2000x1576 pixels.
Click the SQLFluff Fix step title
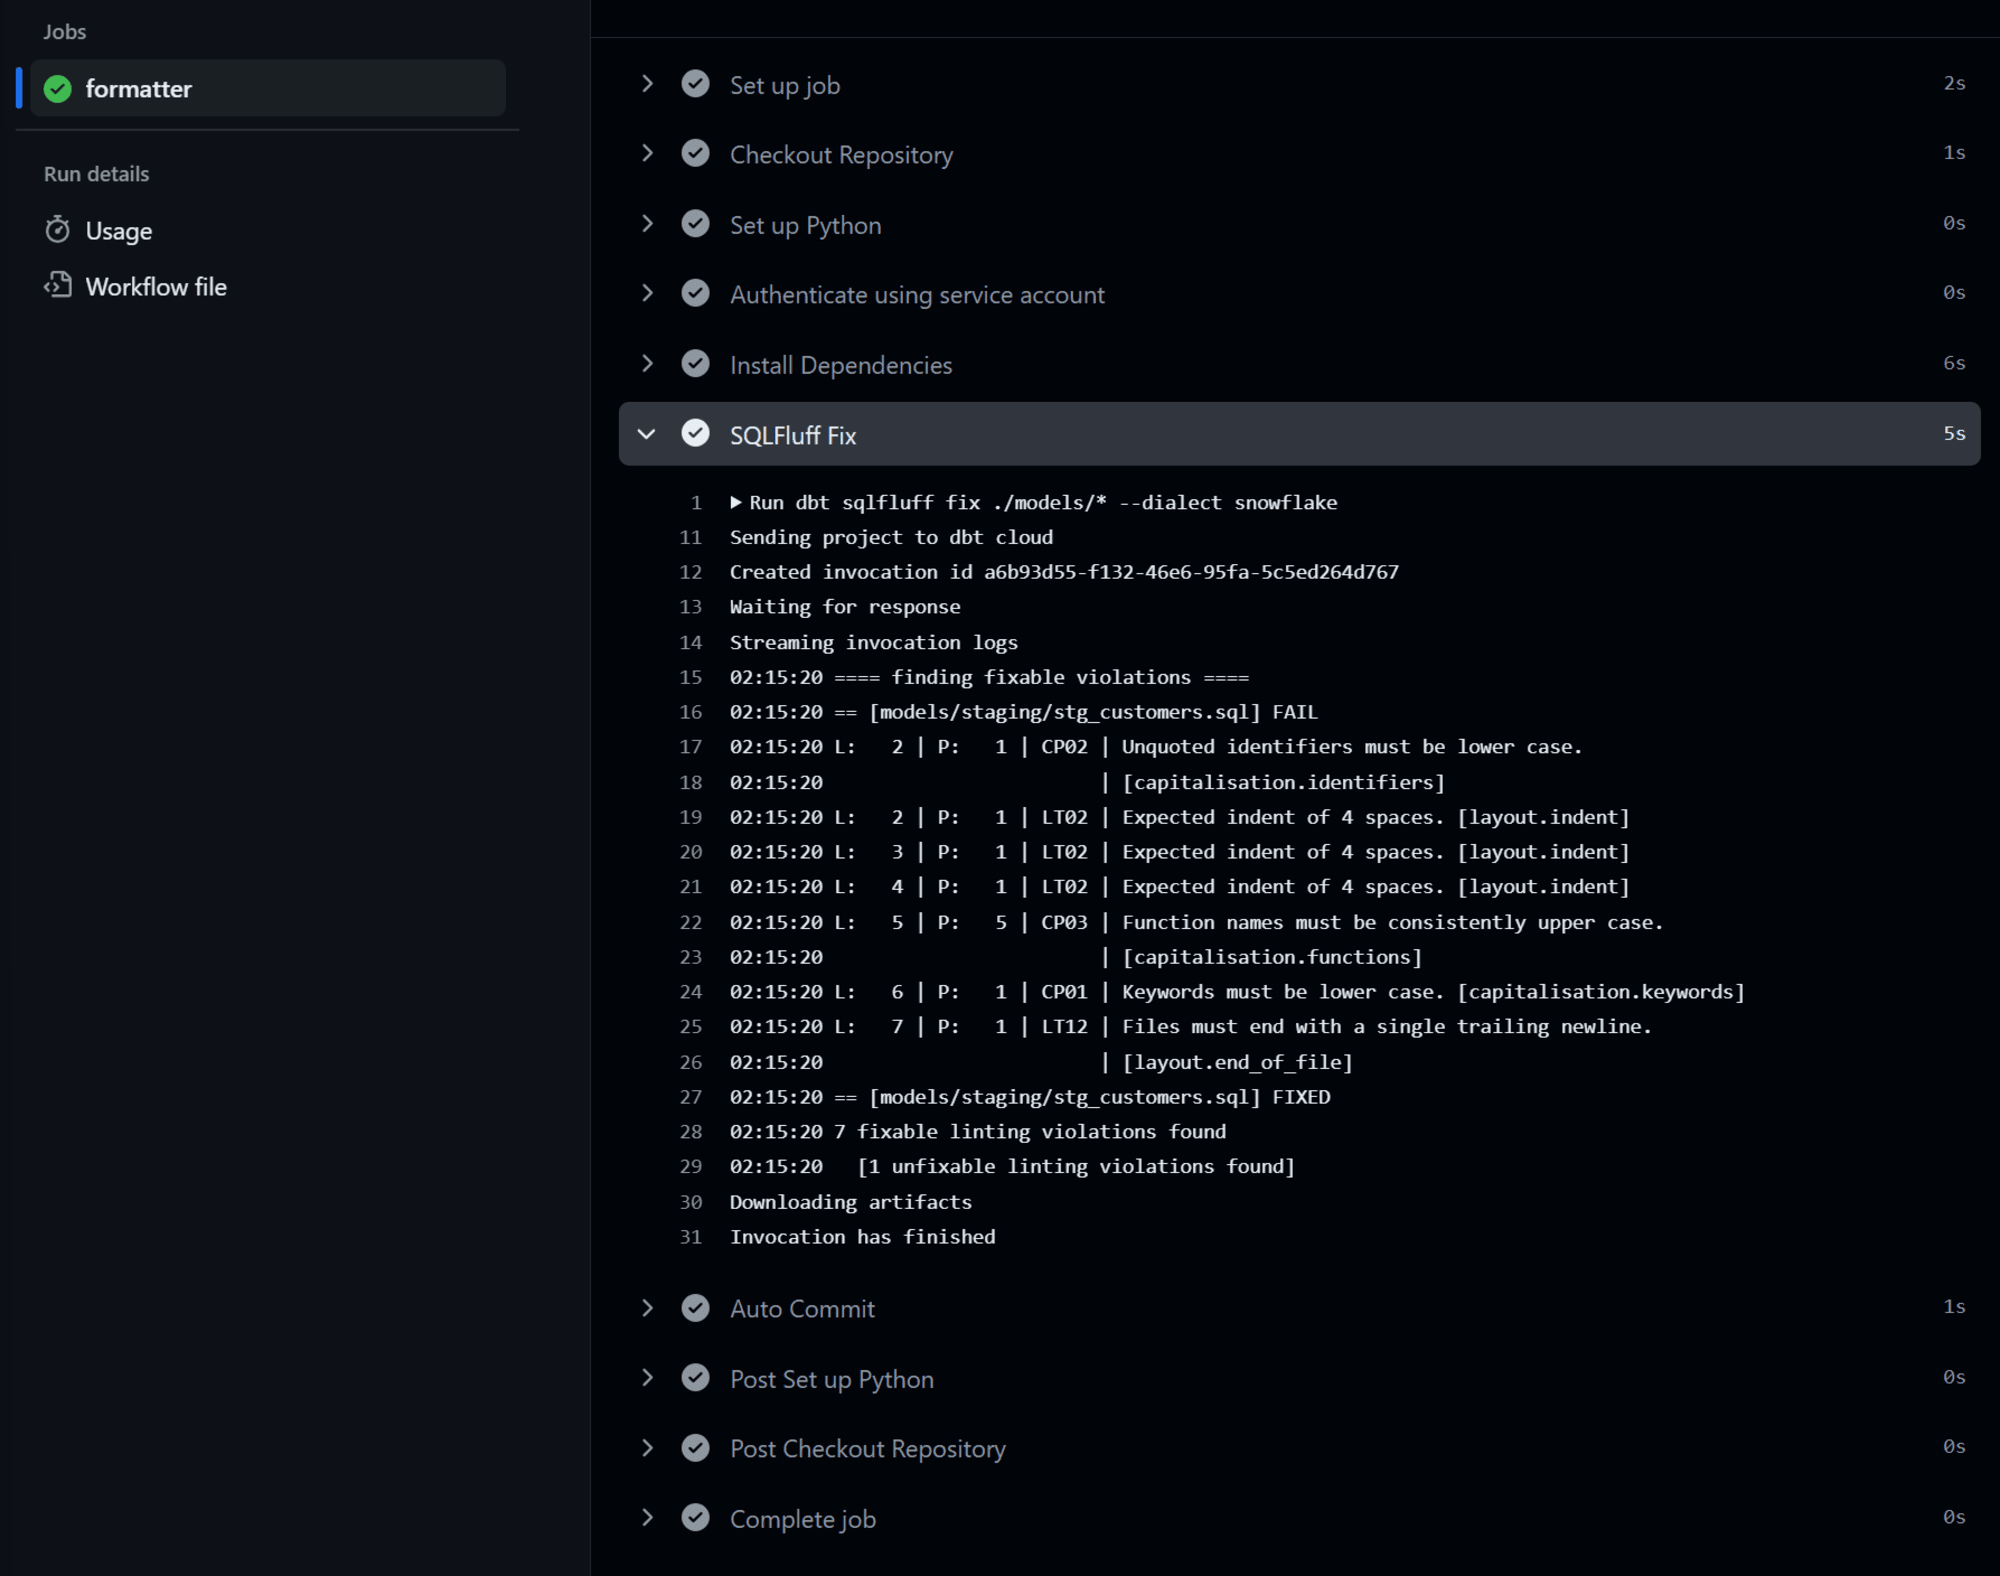click(x=793, y=435)
